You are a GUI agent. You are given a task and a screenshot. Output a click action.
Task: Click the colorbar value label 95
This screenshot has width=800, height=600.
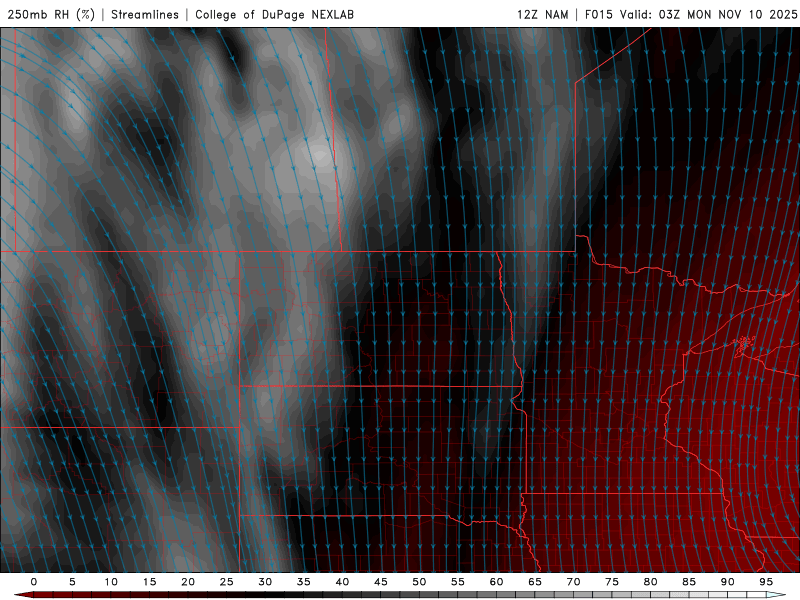click(x=766, y=582)
